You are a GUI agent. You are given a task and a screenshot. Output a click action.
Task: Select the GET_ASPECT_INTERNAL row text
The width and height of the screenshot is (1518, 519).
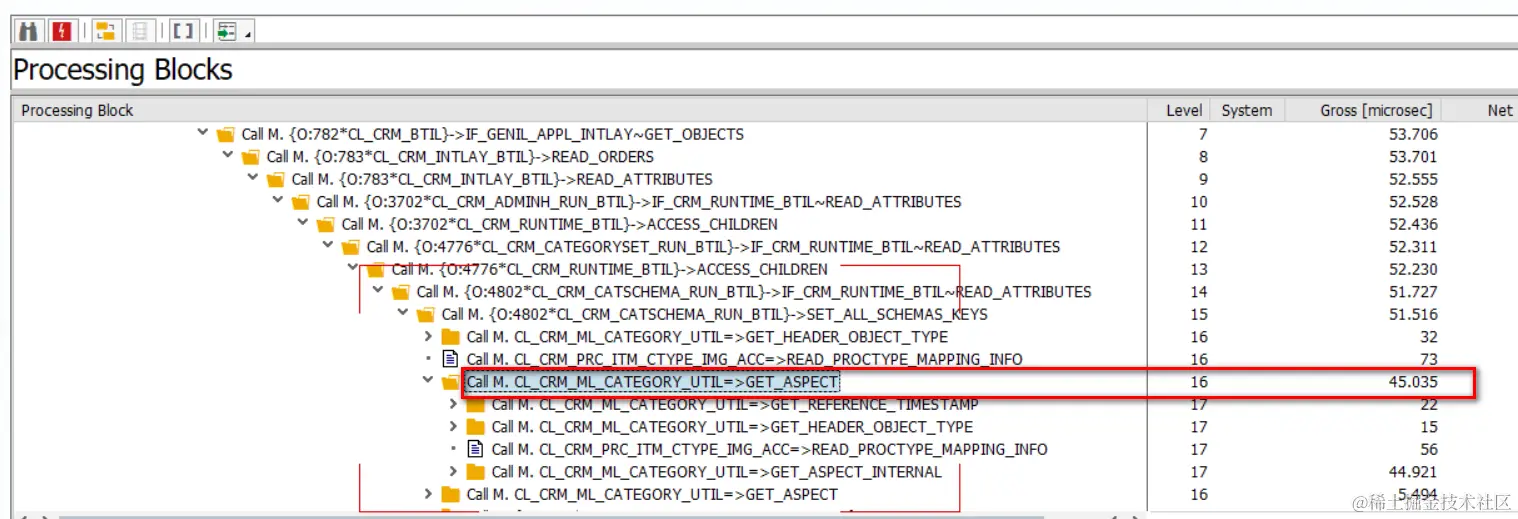pyautogui.click(x=717, y=472)
